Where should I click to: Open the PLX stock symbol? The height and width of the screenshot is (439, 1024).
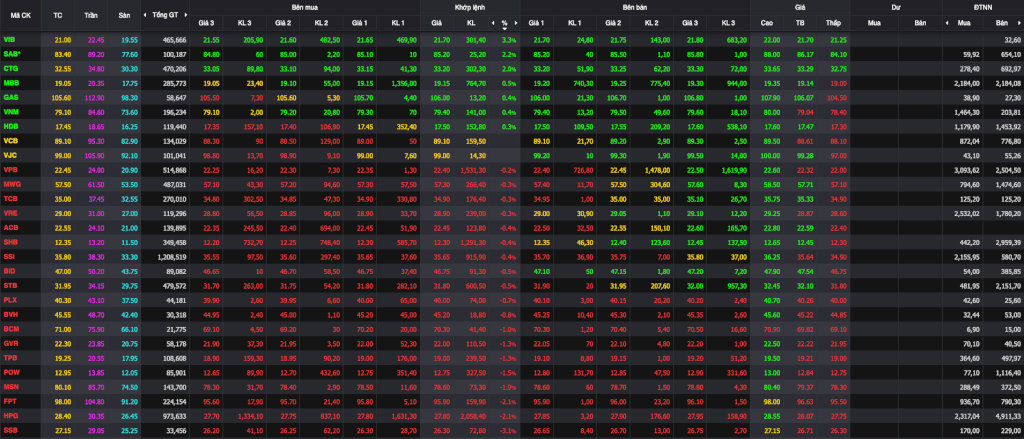point(10,300)
